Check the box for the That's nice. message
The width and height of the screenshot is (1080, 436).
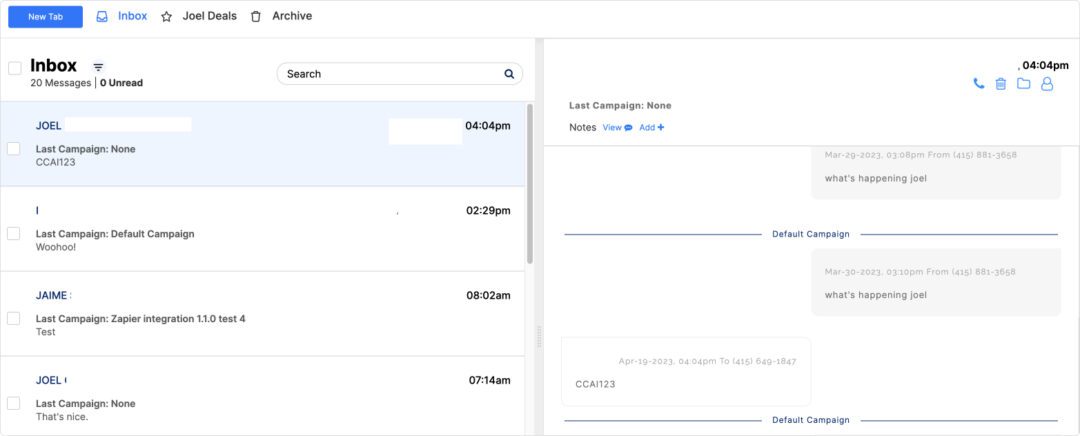pyautogui.click(x=14, y=403)
